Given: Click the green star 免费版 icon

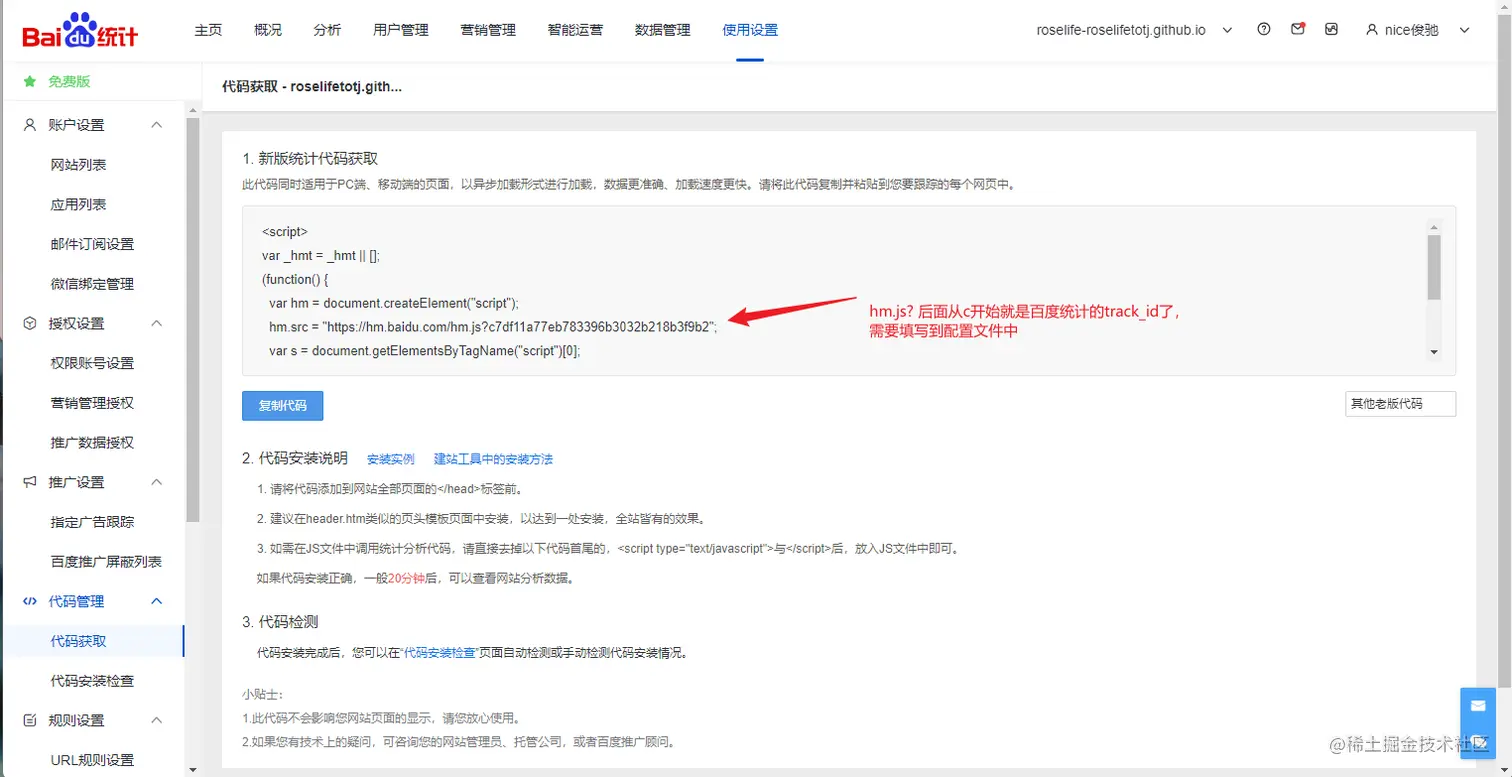Looking at the screenshot, I should tap(30, 81).
